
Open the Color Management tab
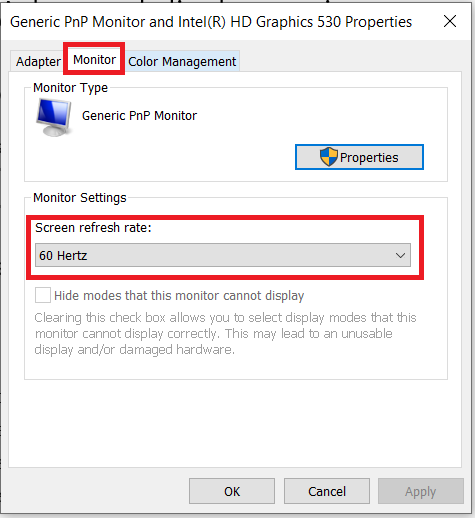[182, 62]
